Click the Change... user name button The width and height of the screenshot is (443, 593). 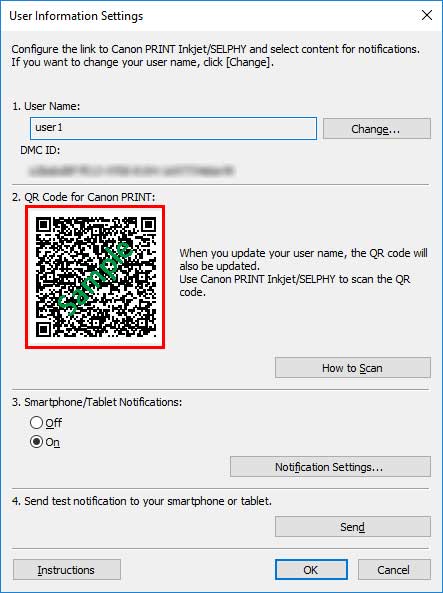click(x=376, y=129)
